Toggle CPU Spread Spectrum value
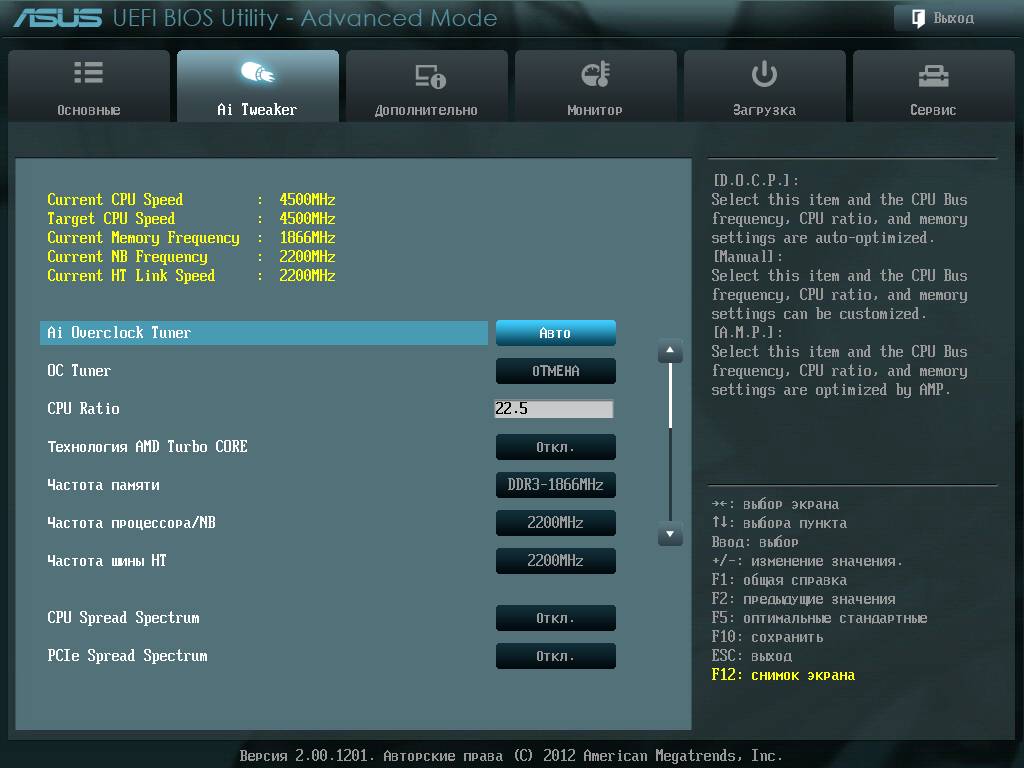 click(555, 618)
